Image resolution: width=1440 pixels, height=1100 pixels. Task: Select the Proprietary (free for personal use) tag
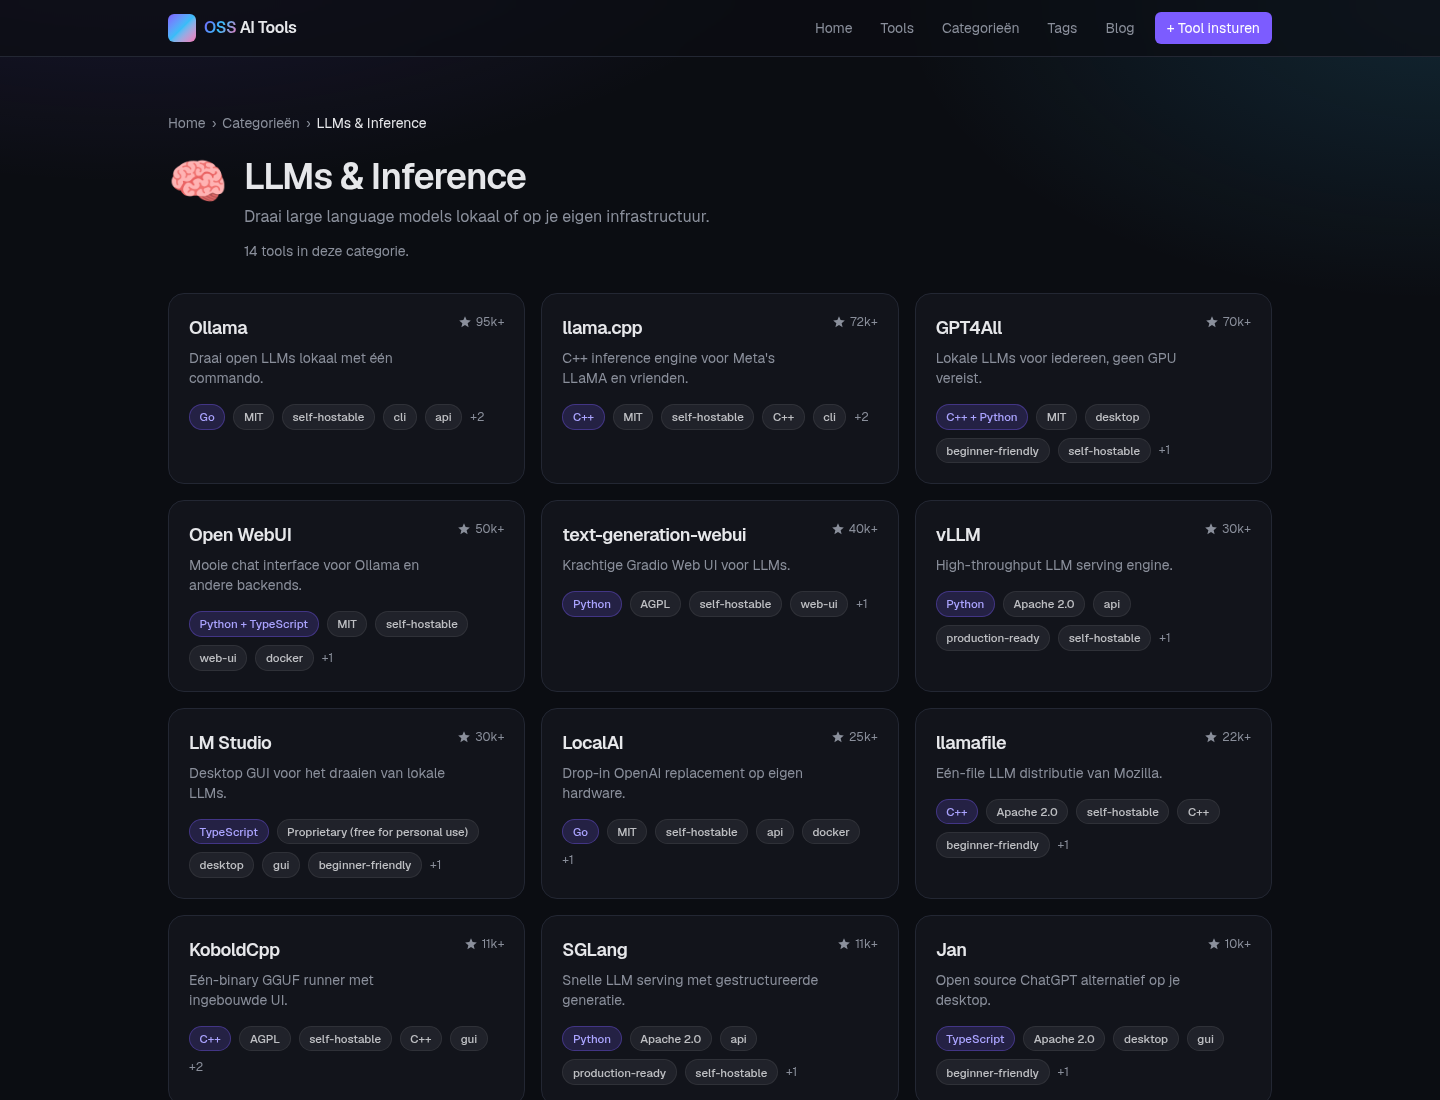pos(378,832)
